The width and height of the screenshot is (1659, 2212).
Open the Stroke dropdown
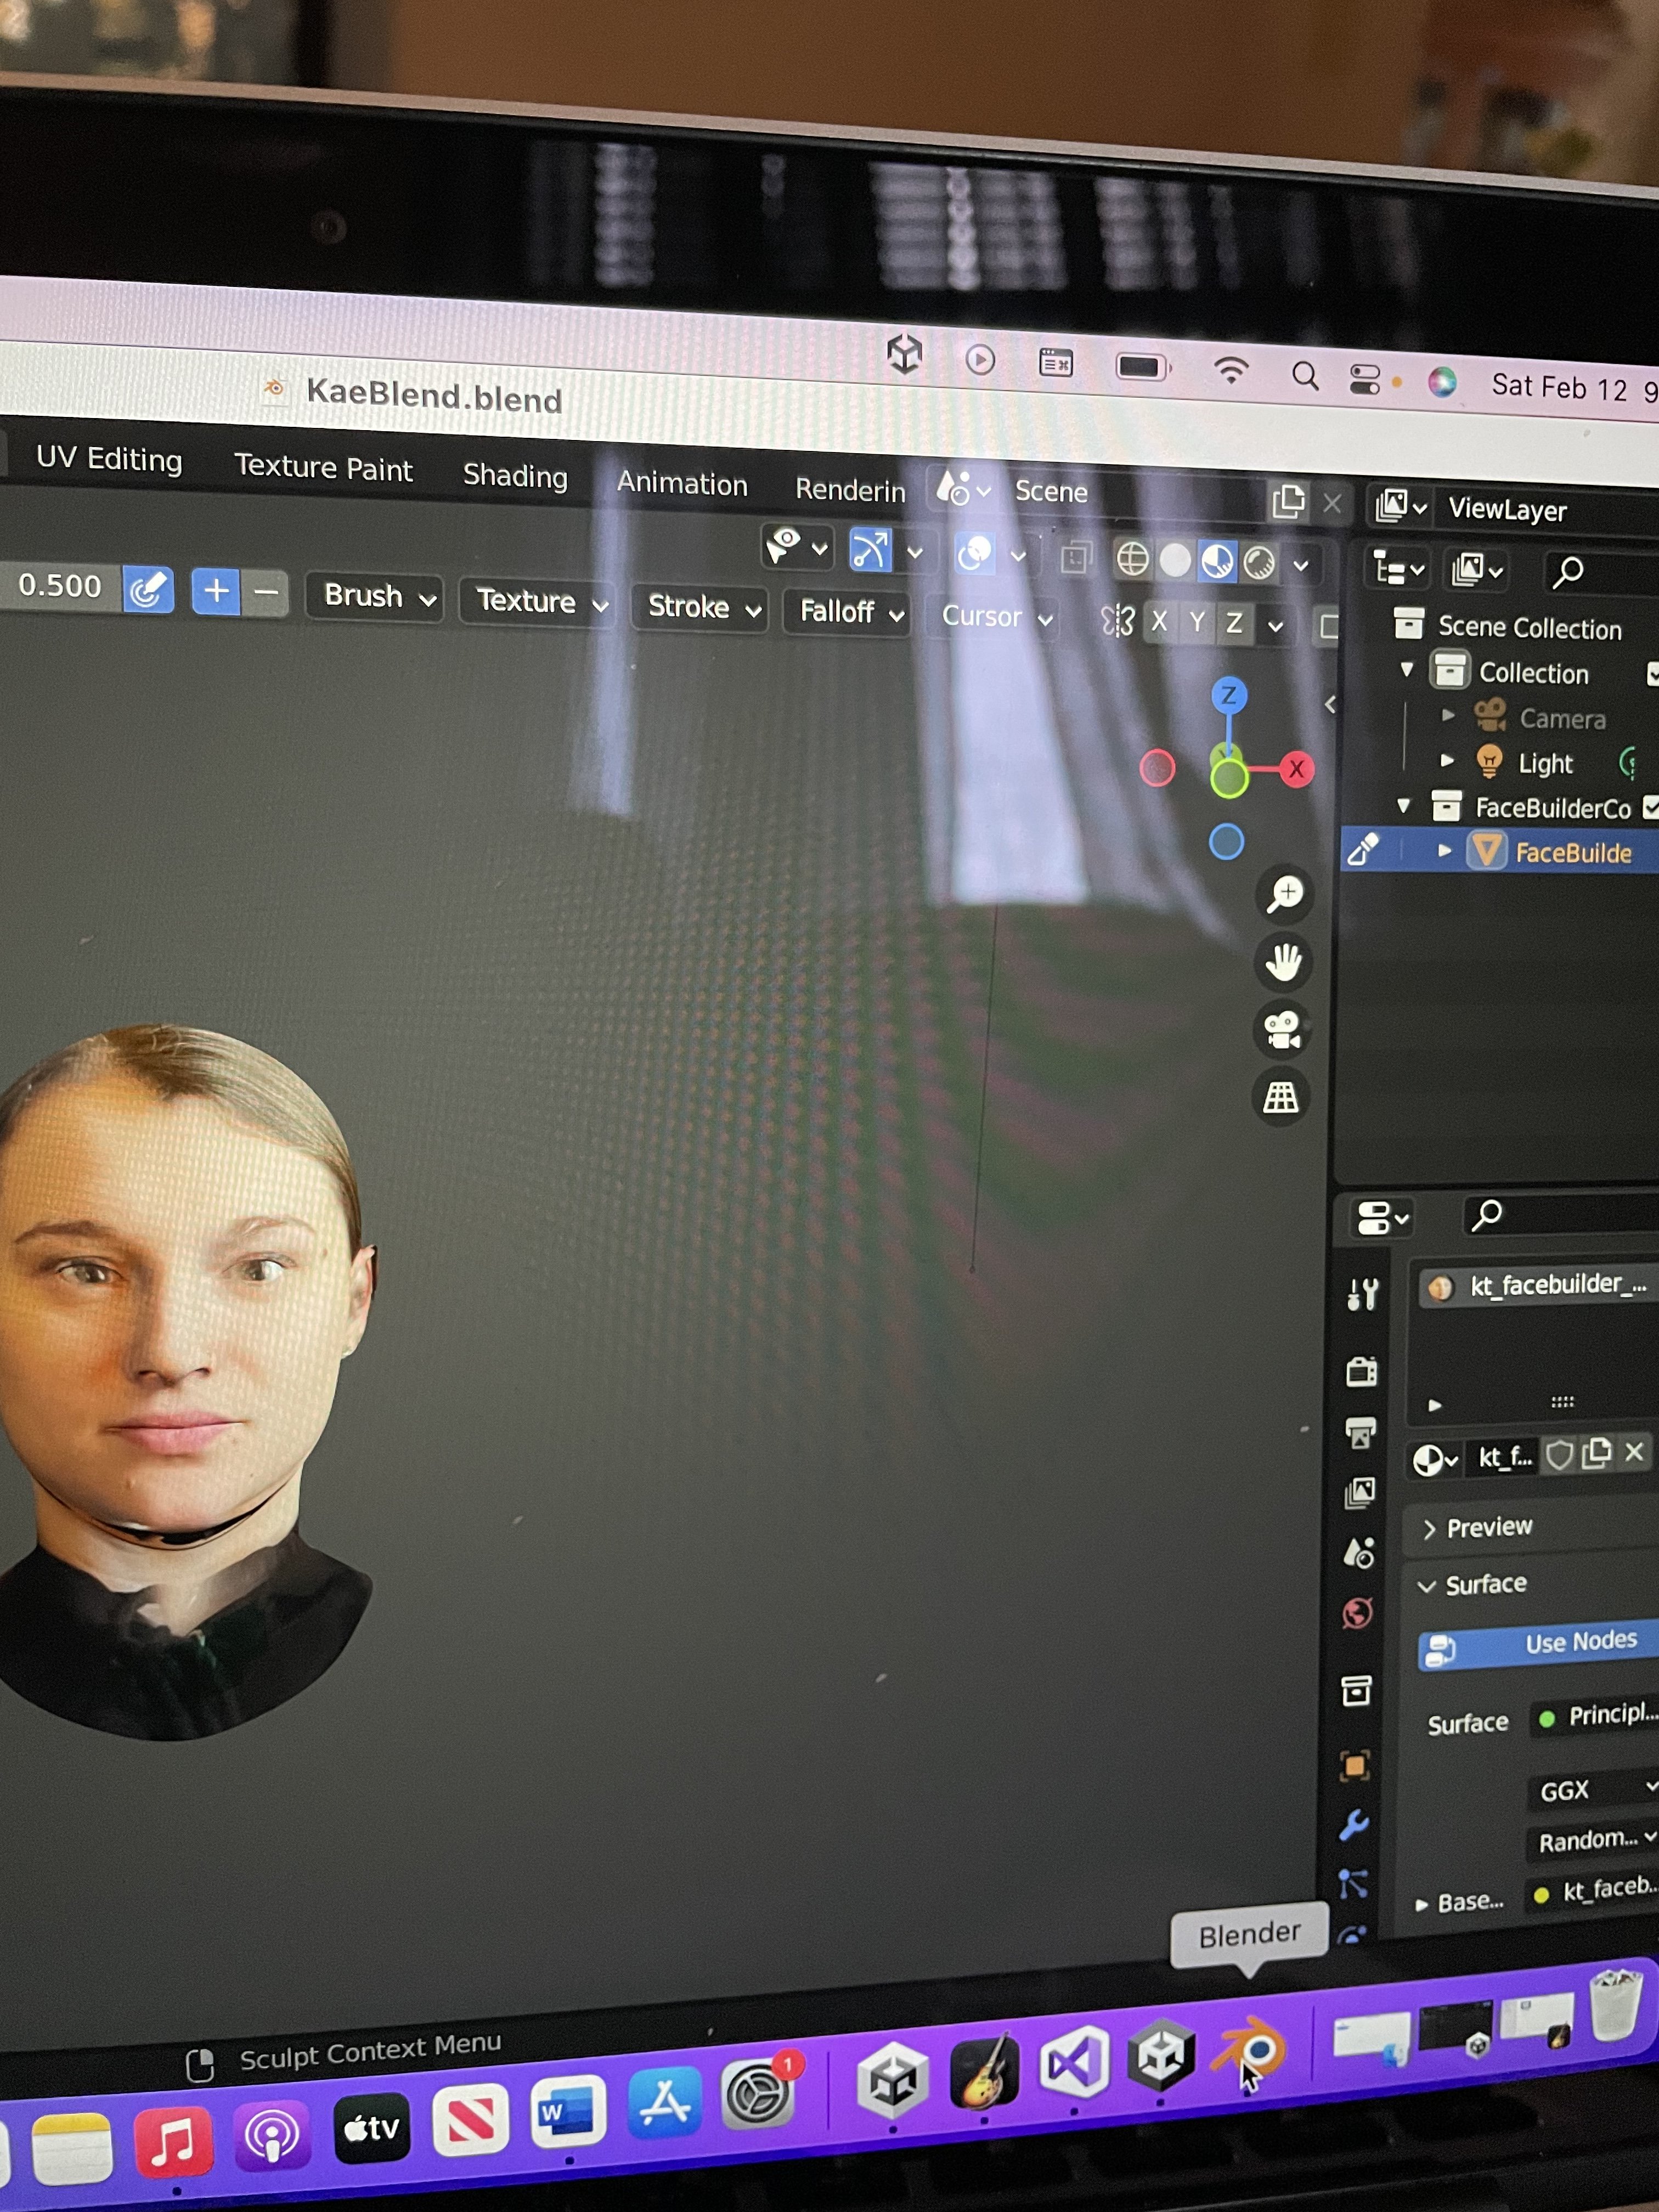[700, 608]
